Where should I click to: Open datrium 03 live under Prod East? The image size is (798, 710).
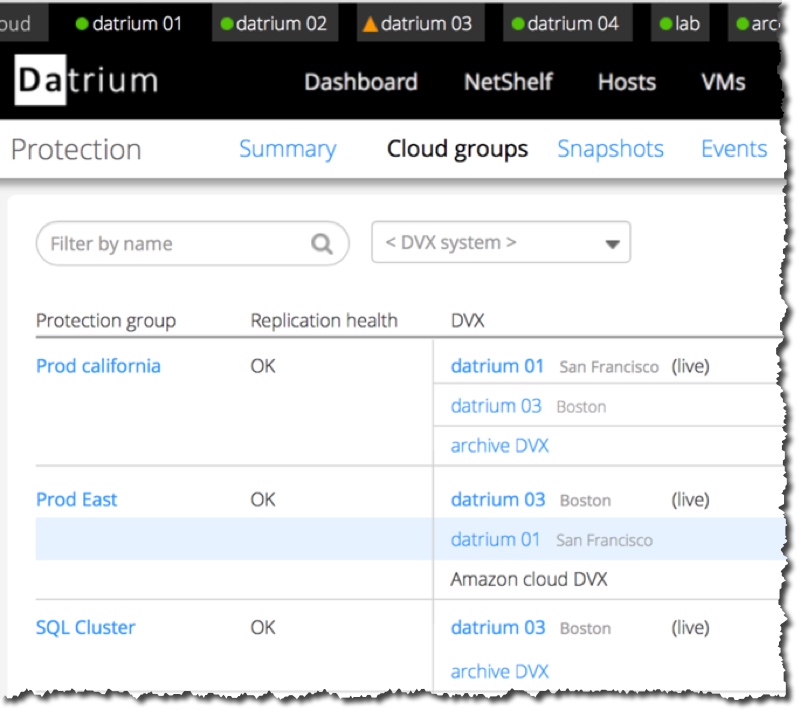(x=498, y=499)
